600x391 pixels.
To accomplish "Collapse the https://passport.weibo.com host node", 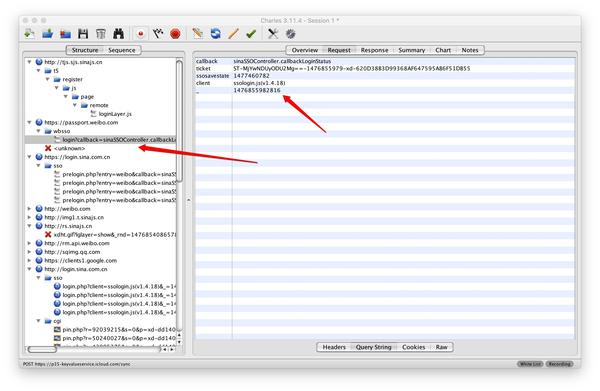I will tap(29, 122).
